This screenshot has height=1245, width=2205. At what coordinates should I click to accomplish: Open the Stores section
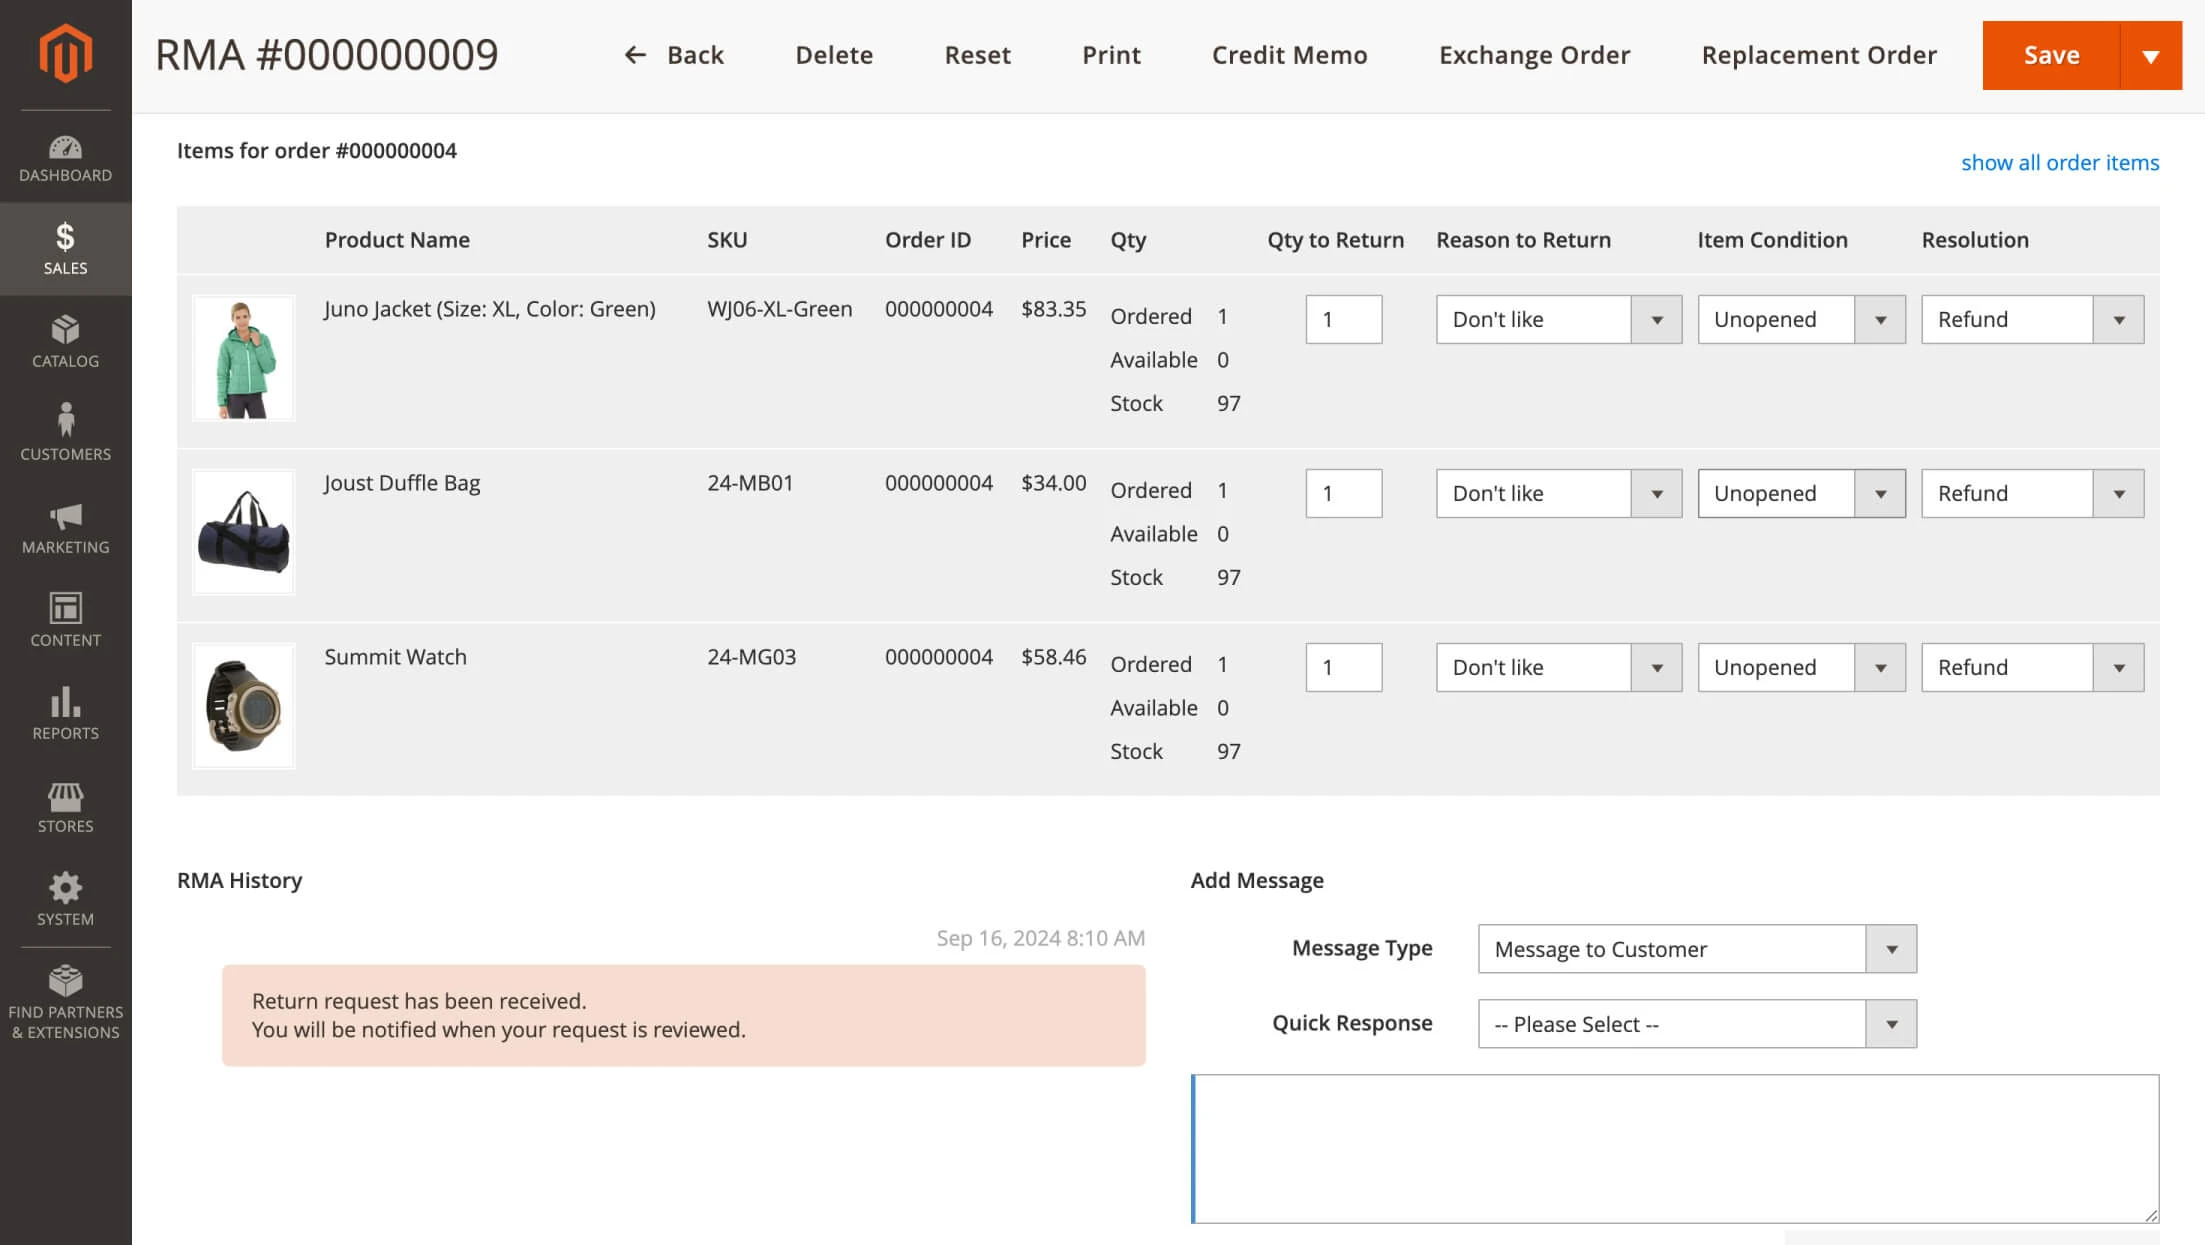pyautogui.click(x=64, y=803)
